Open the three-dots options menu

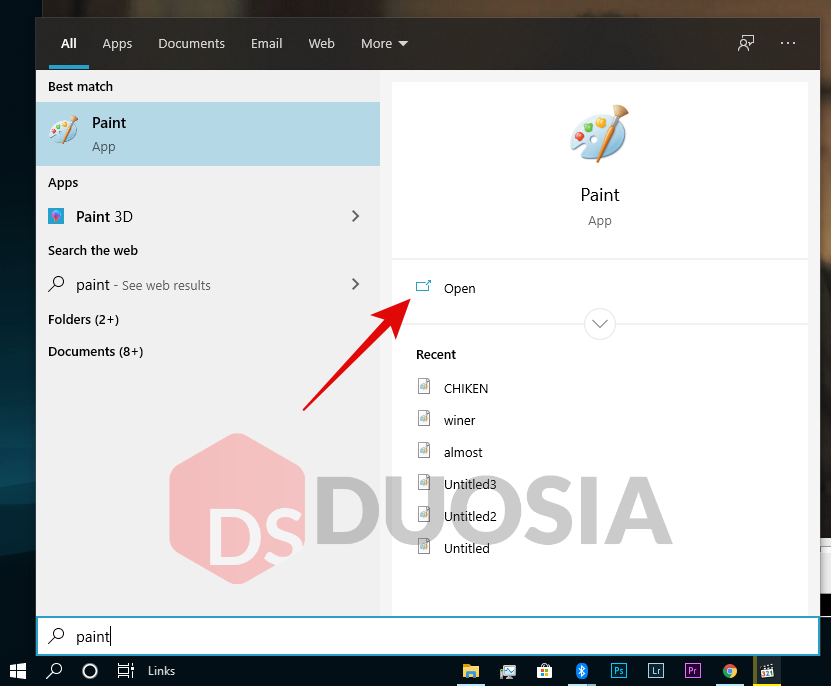(788, 43)
